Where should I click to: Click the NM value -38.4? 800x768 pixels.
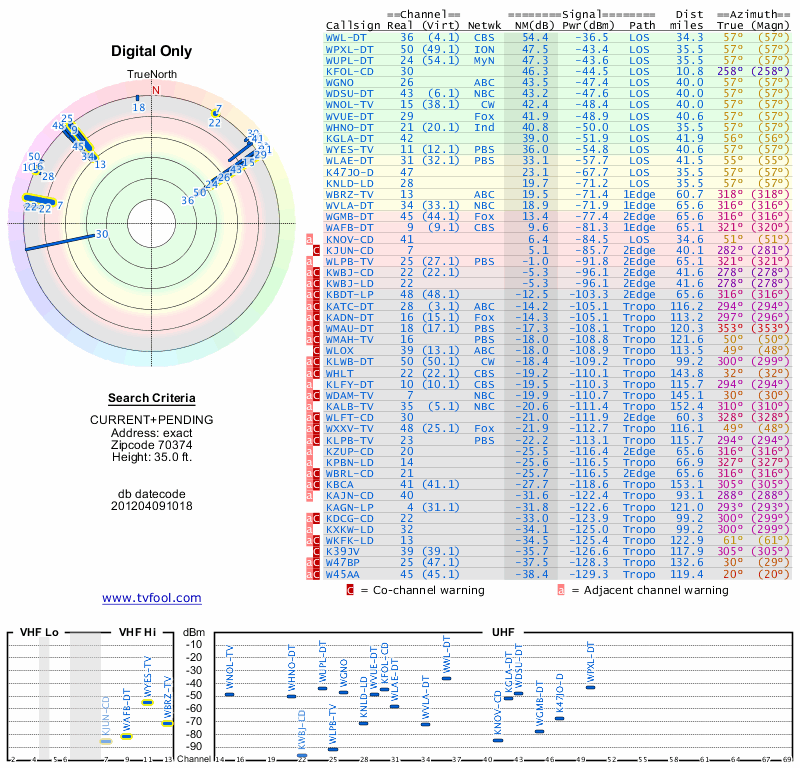click(x=532, y=574)
